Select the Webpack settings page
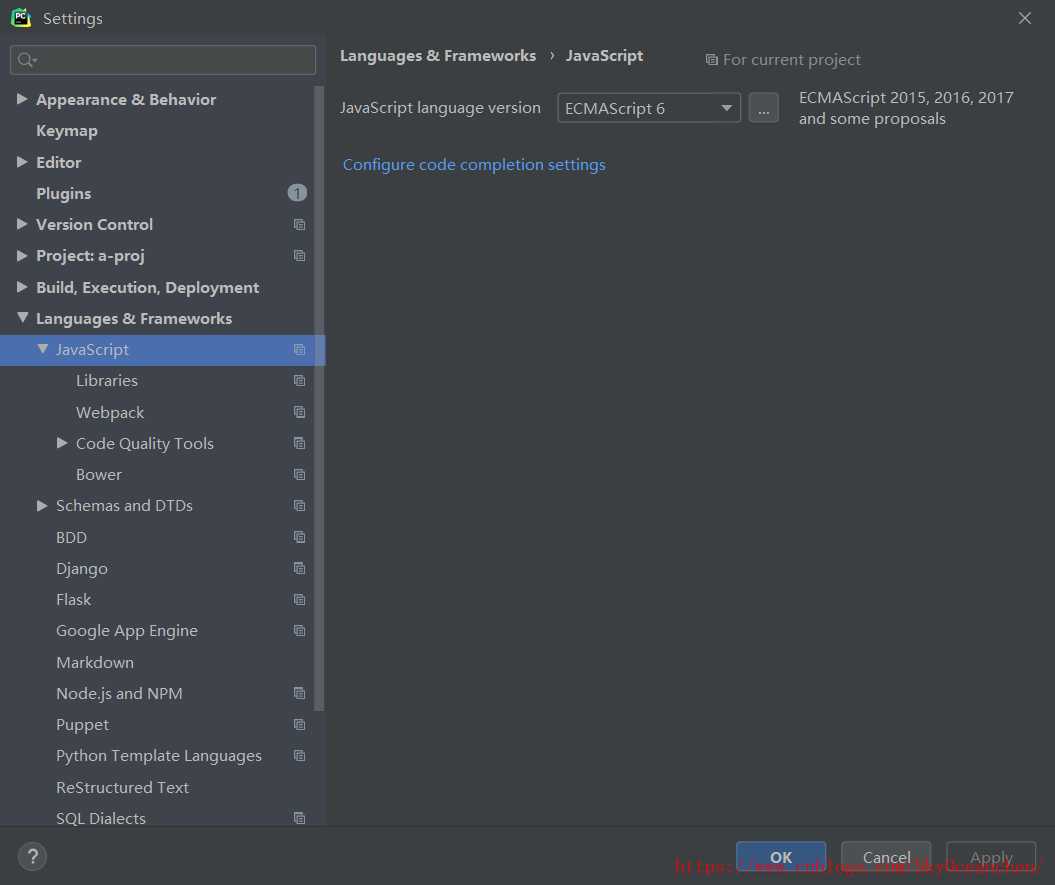1055x885 pixels. (x=110, y=412)
